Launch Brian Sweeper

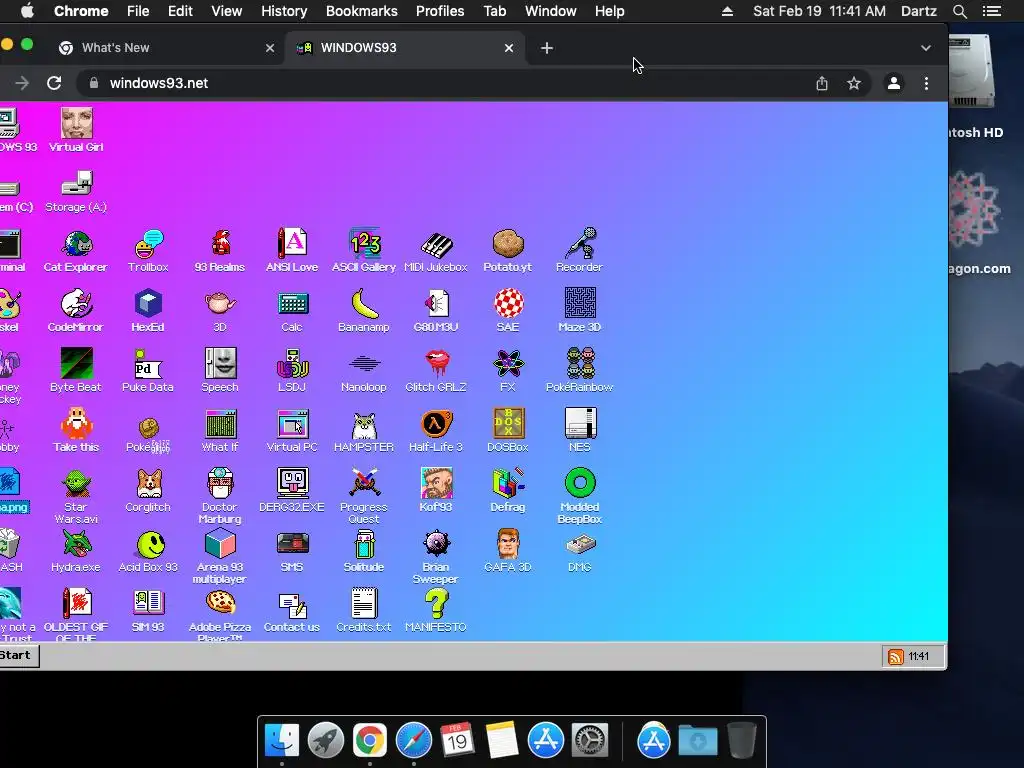(436, 556)
